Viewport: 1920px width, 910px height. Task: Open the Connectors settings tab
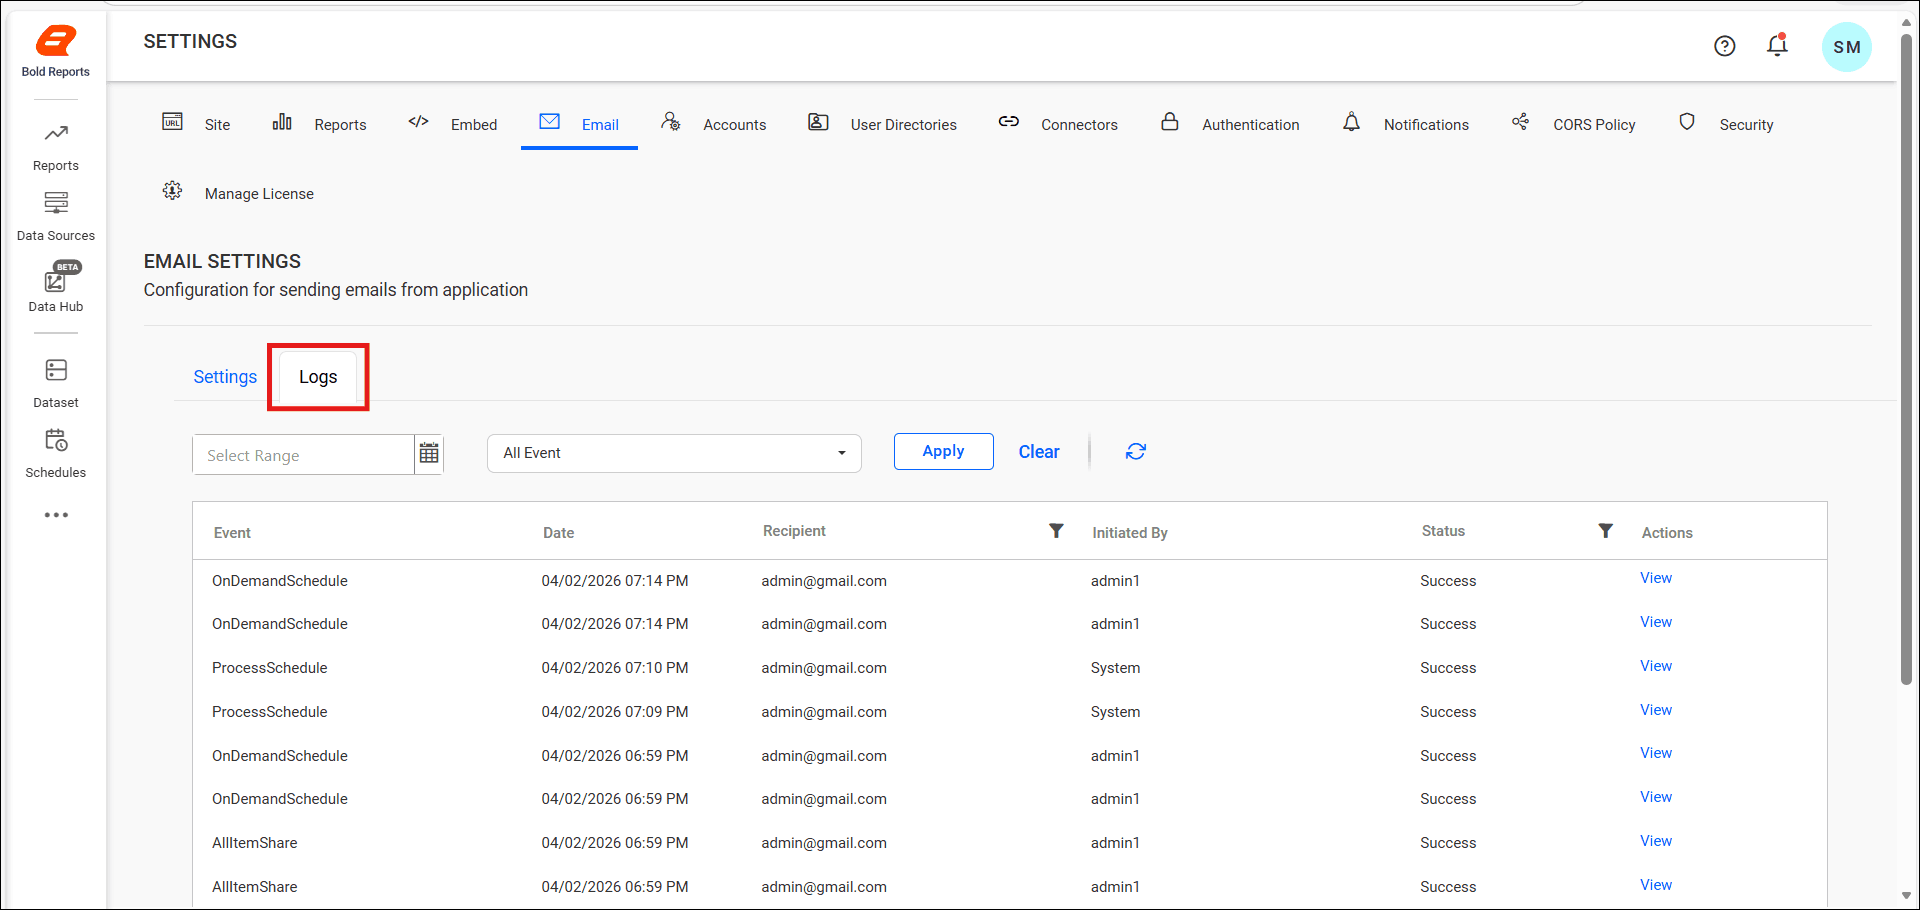click(x=1079, y=125)
